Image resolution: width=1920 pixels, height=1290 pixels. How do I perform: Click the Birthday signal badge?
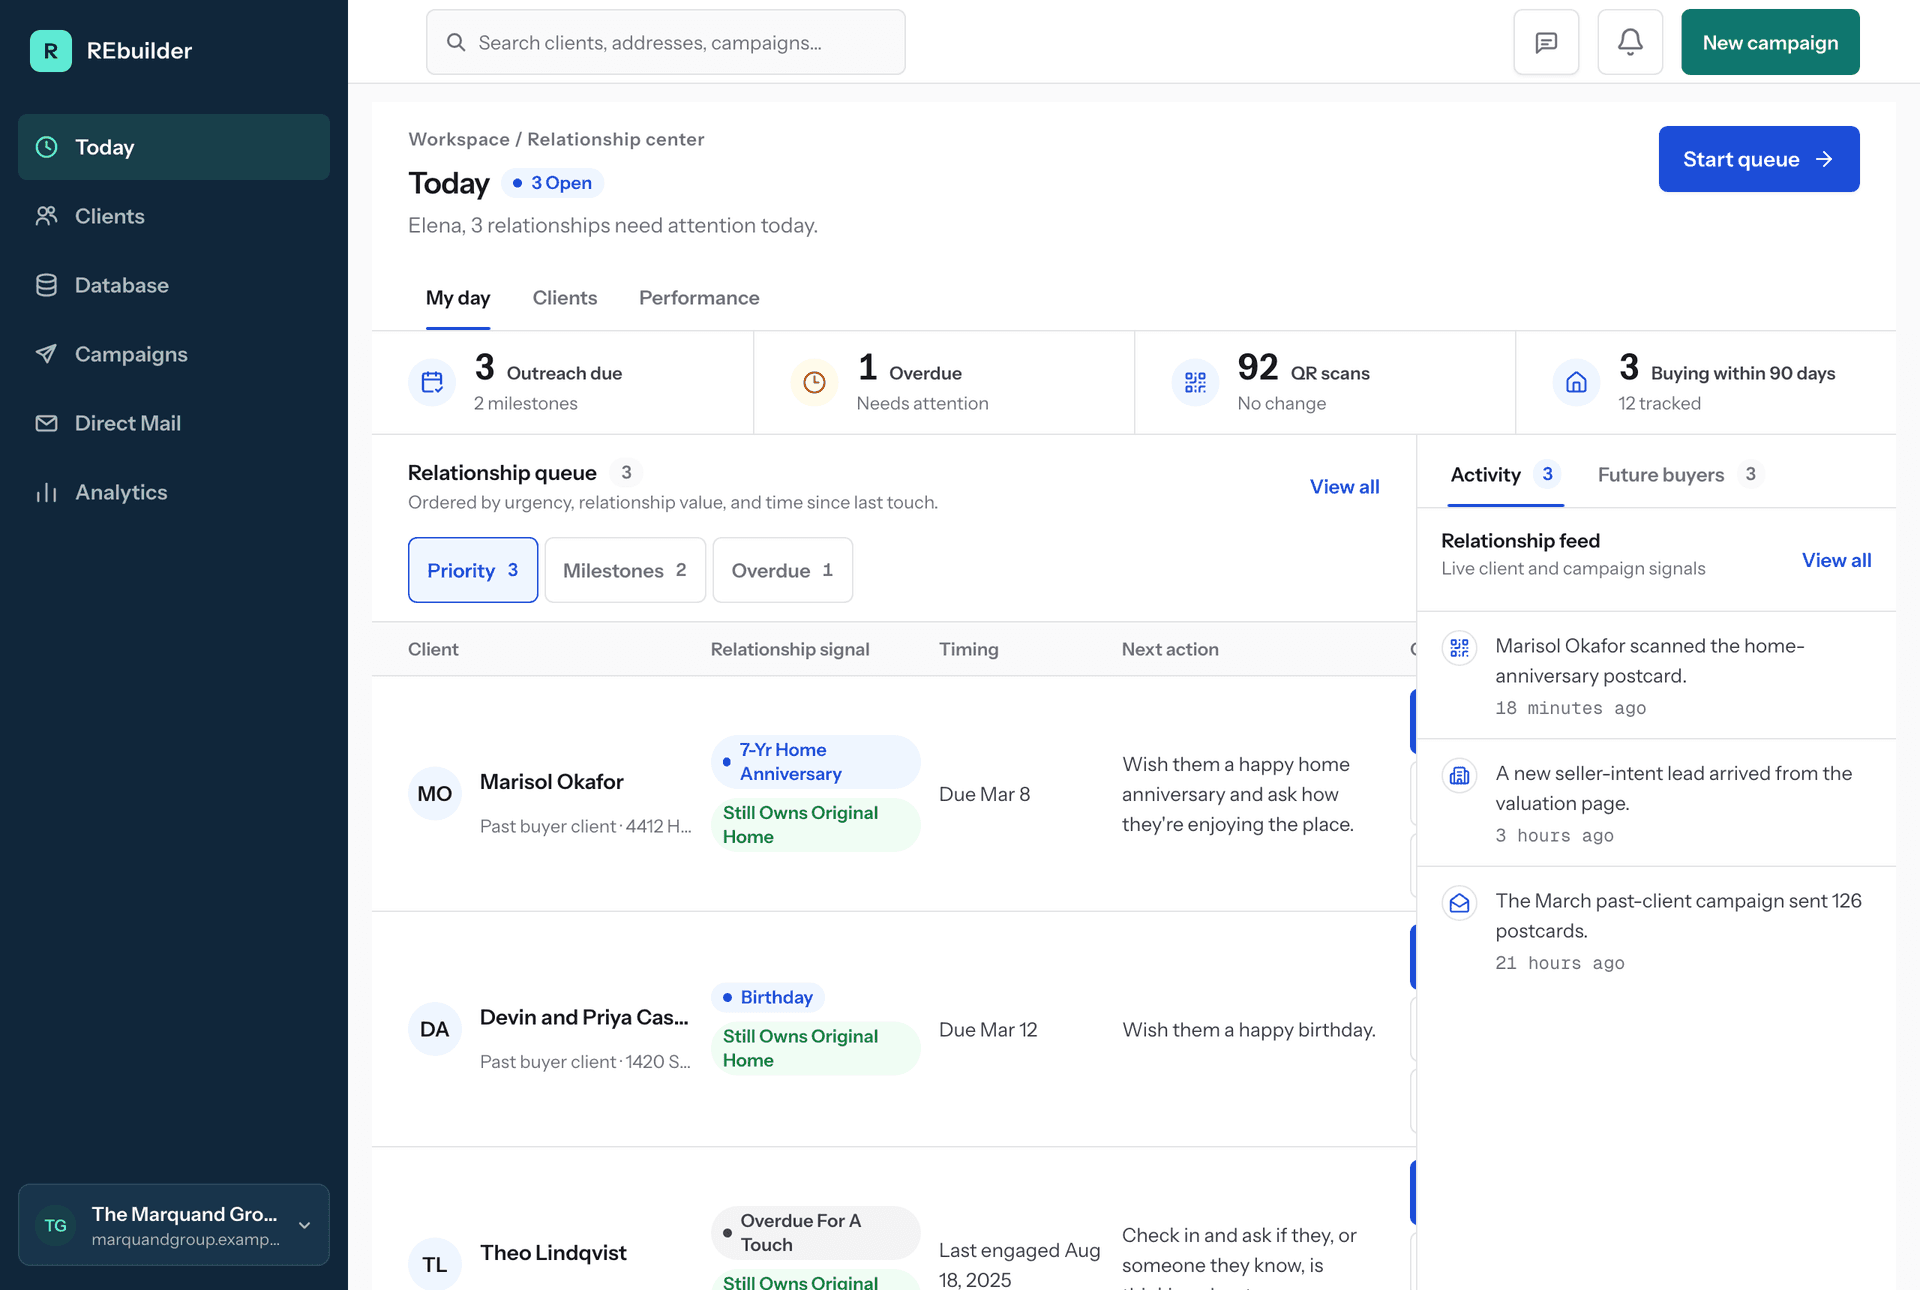point(768,997)
